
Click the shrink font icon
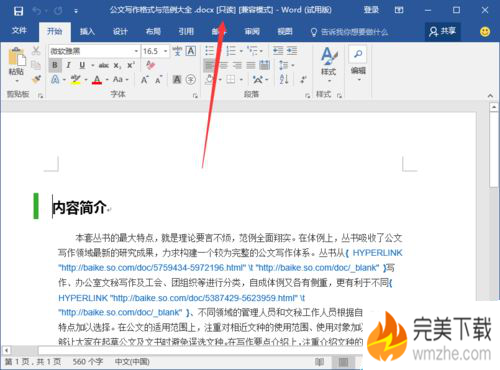(158, 80)
